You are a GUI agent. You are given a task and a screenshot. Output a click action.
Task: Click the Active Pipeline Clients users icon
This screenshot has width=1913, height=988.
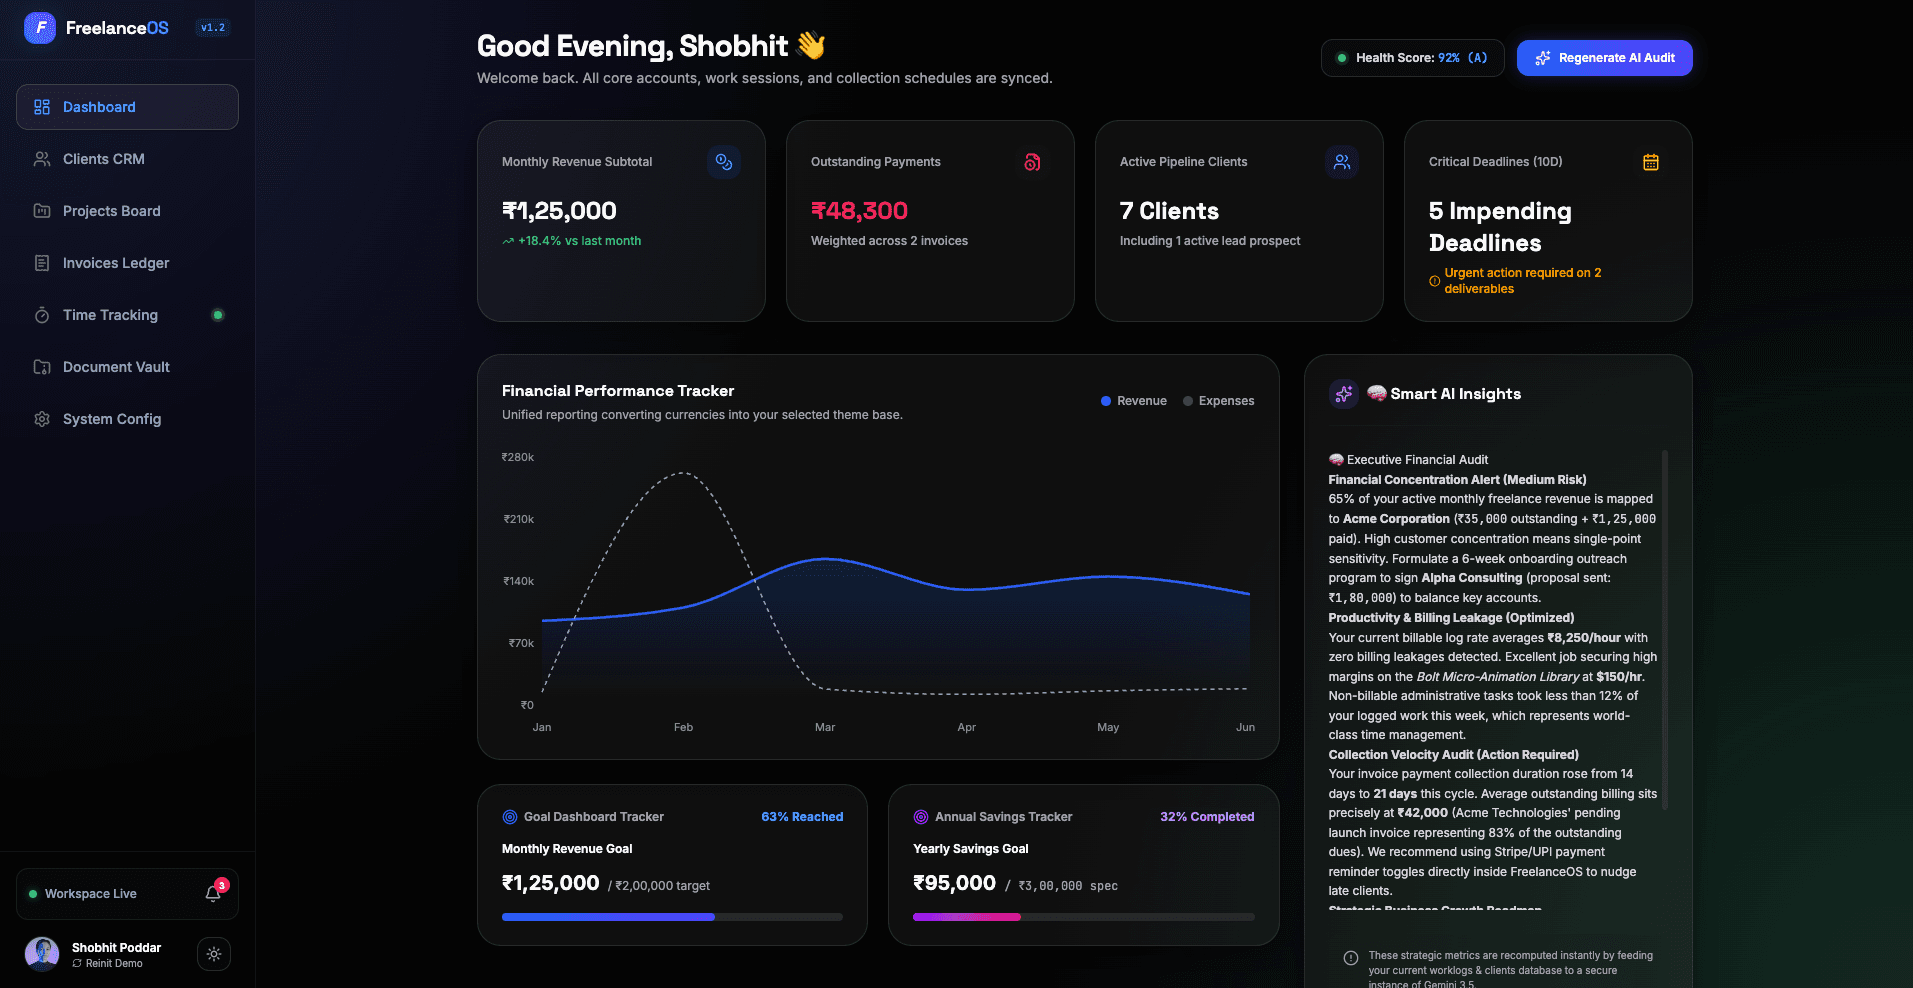pos(1342,162)
